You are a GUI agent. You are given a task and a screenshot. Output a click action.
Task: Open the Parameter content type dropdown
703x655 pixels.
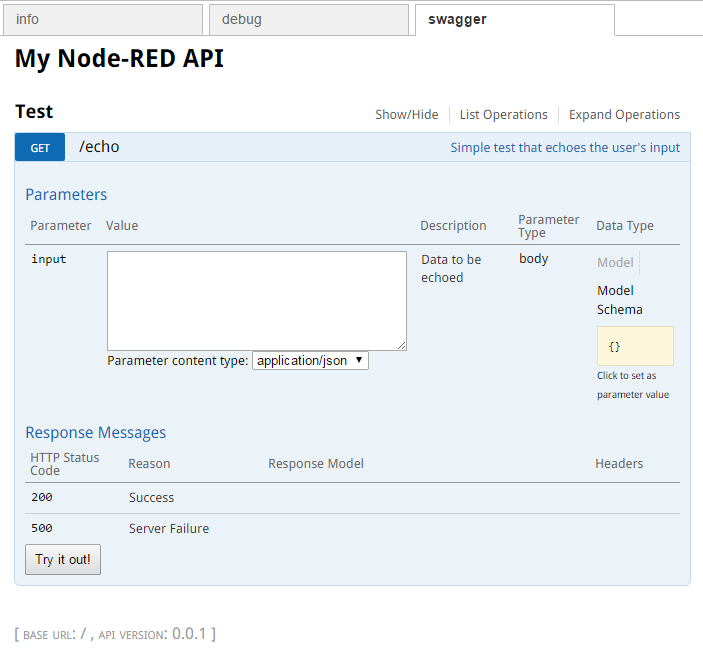310,361
